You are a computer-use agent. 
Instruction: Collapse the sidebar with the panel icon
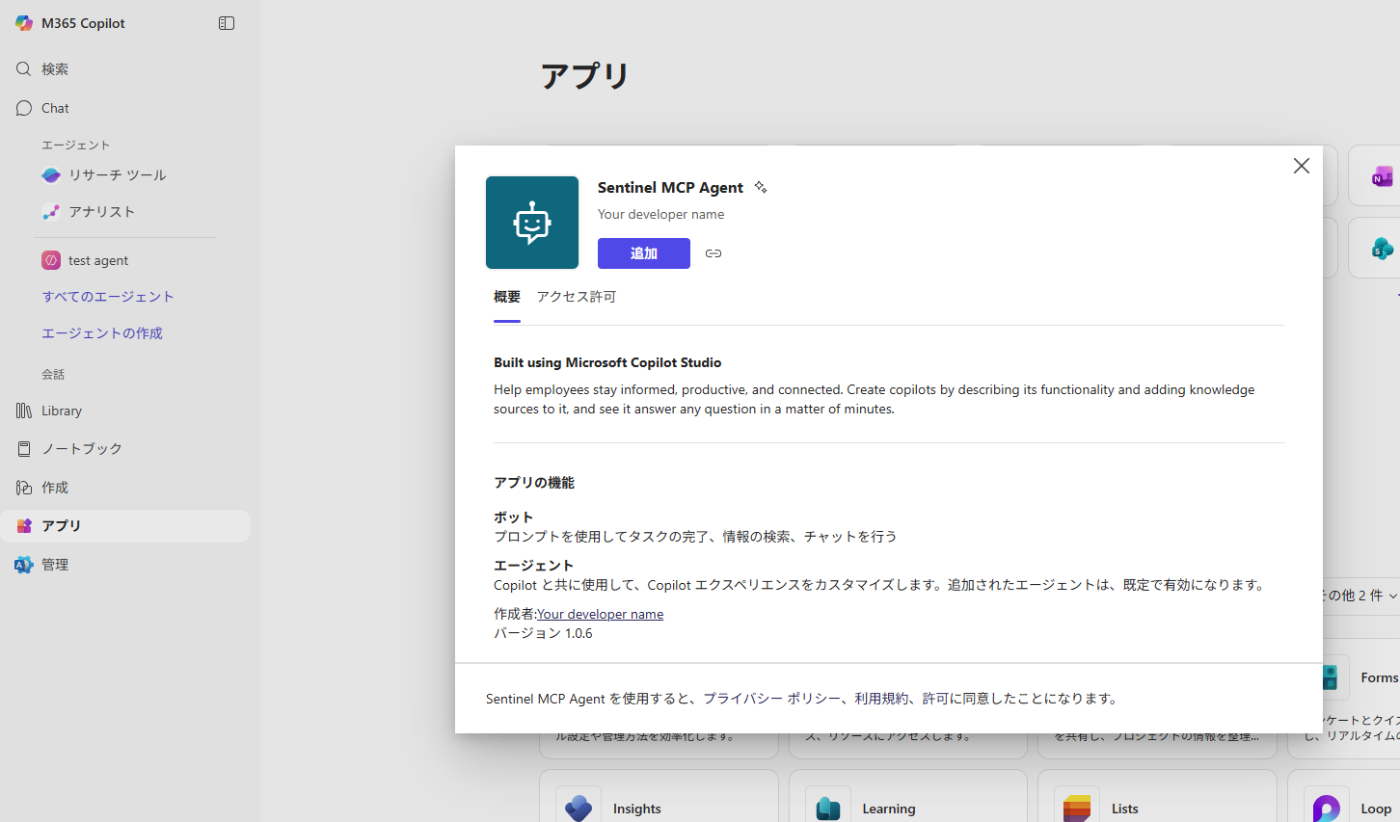click(x=227, y=23)
